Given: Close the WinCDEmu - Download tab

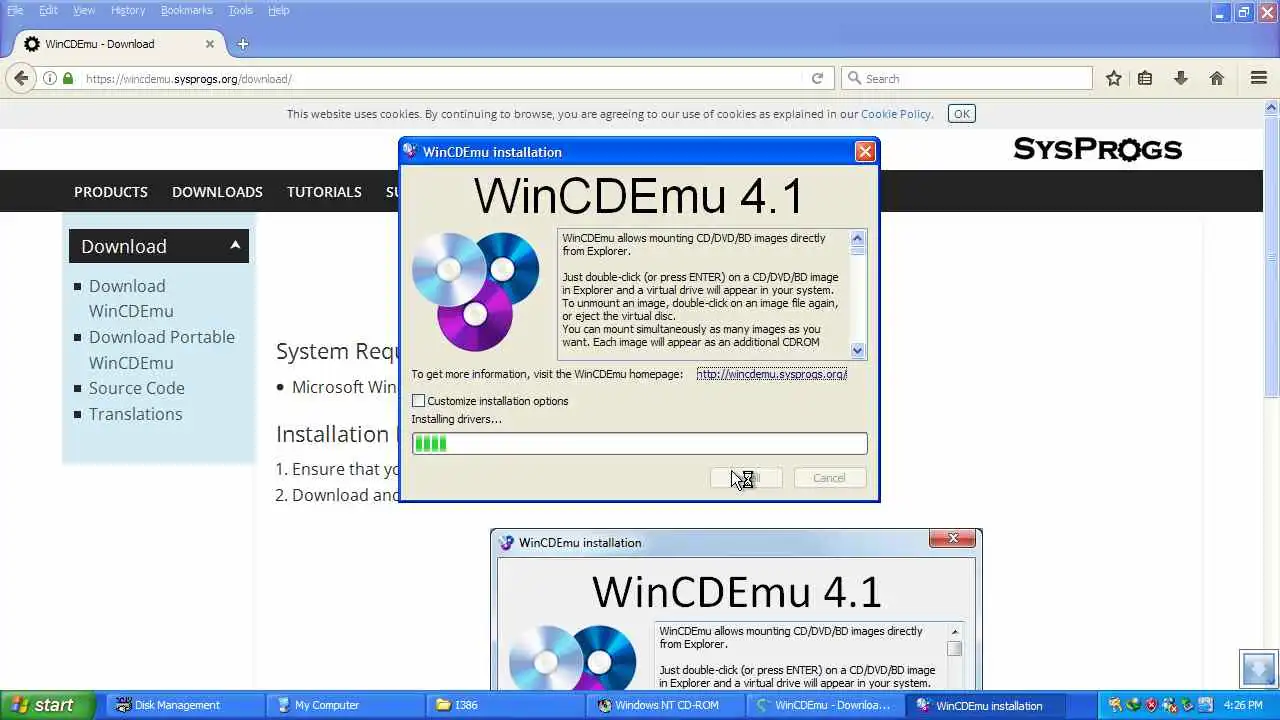Looking at the screenshot, I should tap(210, 44).
